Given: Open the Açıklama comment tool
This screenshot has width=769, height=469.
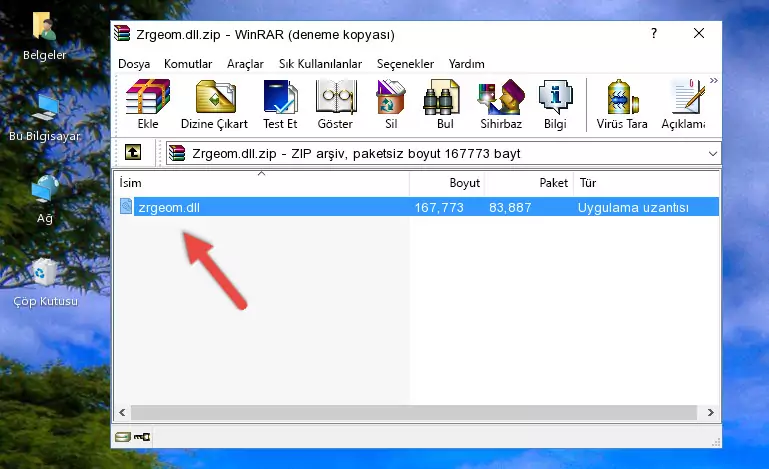Looking at the screenshot, I should pos(683,104).
